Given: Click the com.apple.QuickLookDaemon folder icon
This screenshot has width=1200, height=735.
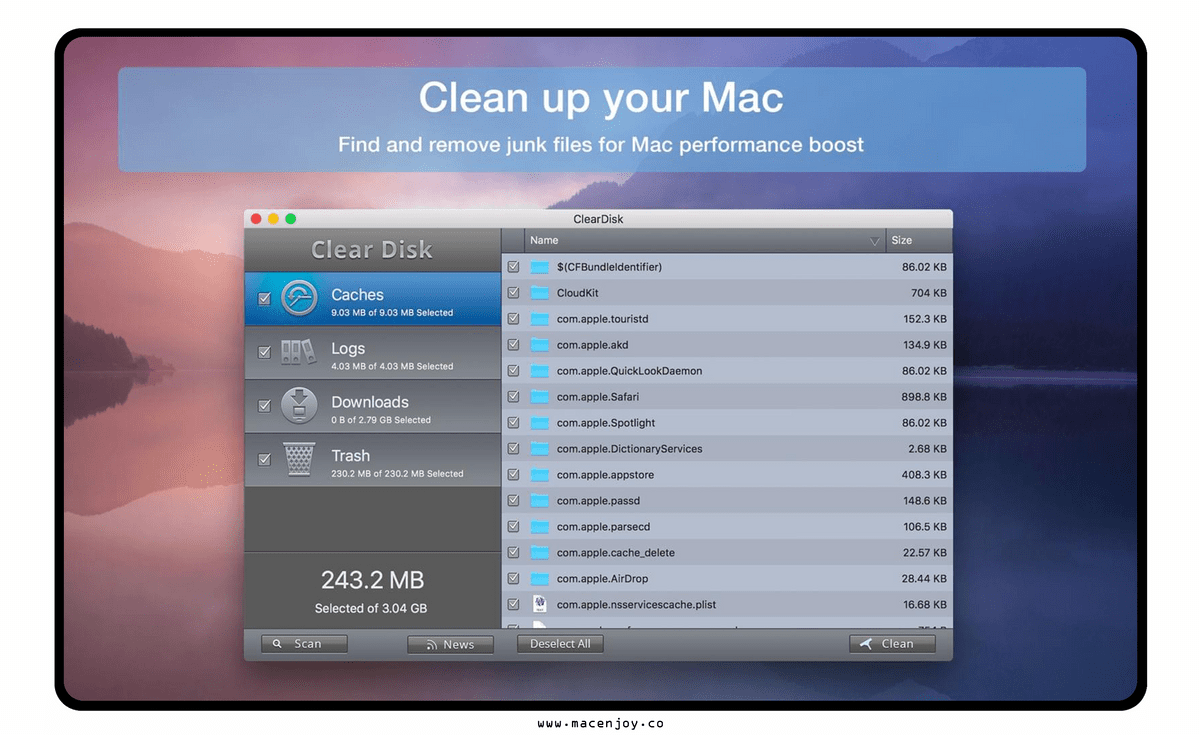Looking at the screenshot, I should click(540, 371).
